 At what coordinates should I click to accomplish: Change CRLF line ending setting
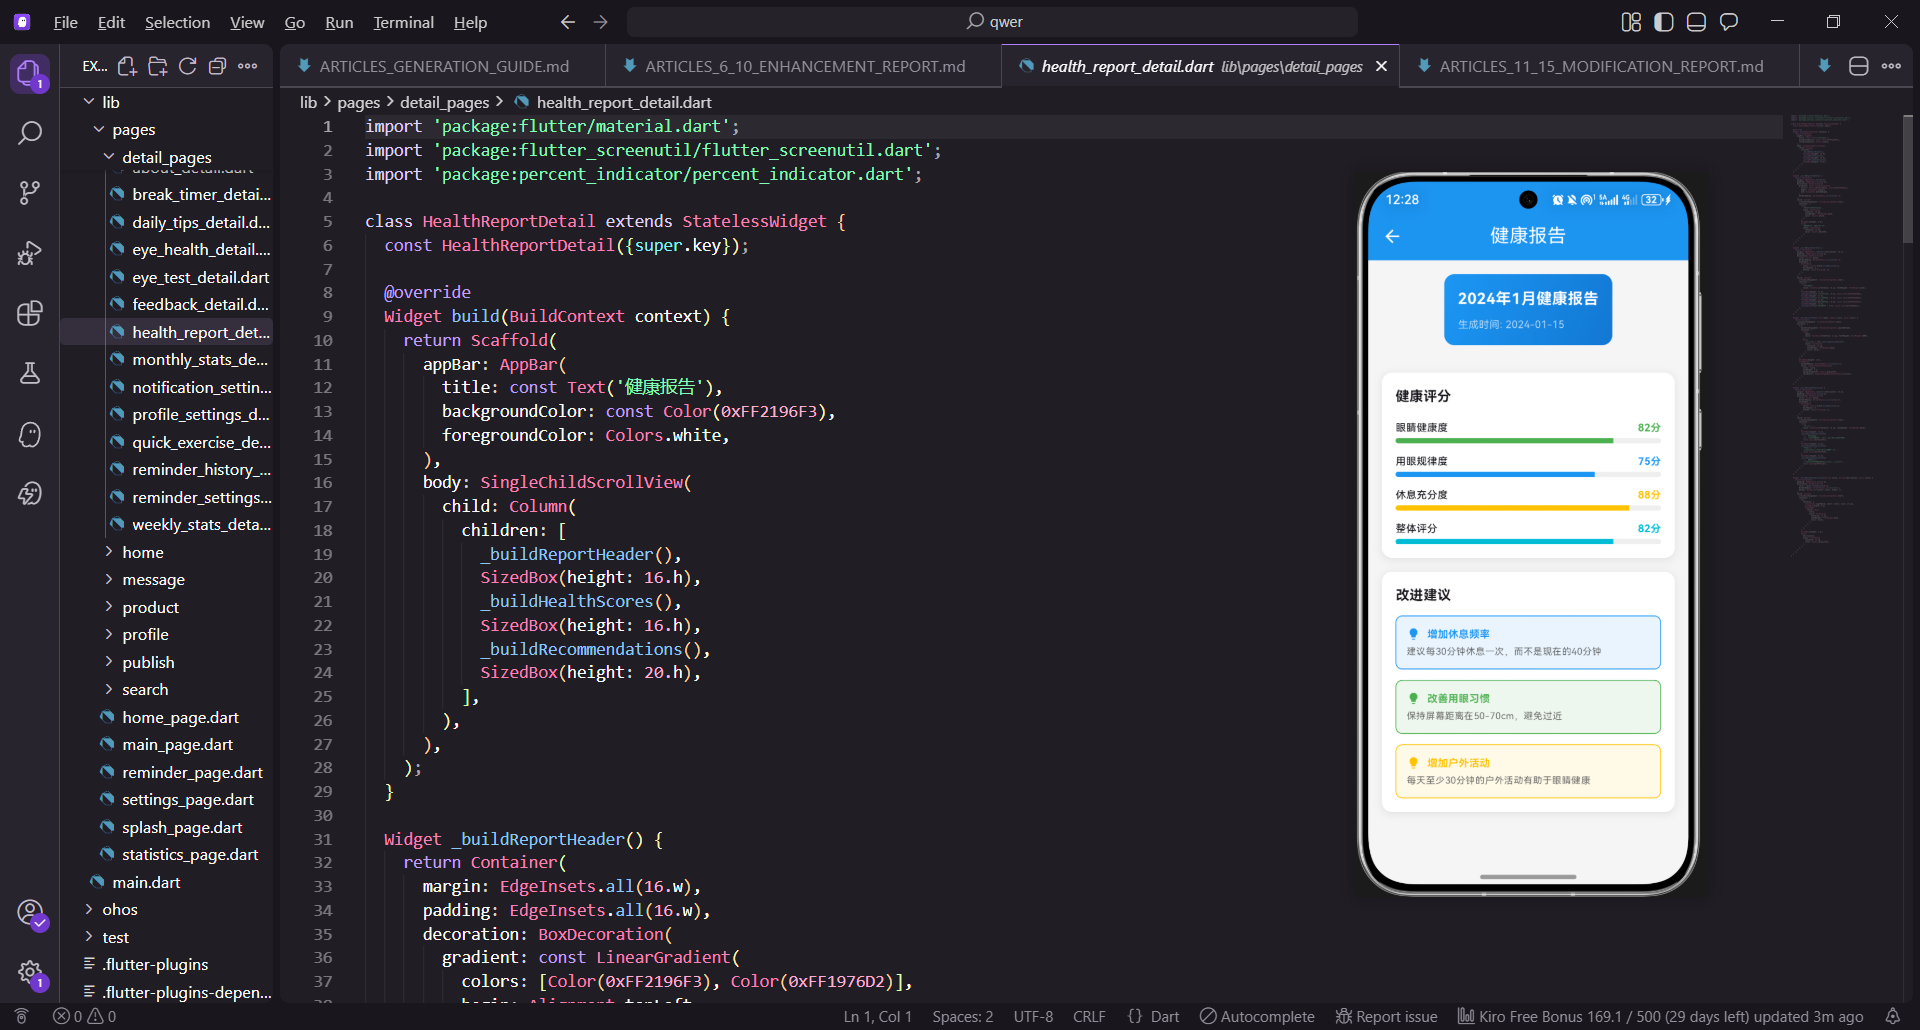(1089, 1016)
